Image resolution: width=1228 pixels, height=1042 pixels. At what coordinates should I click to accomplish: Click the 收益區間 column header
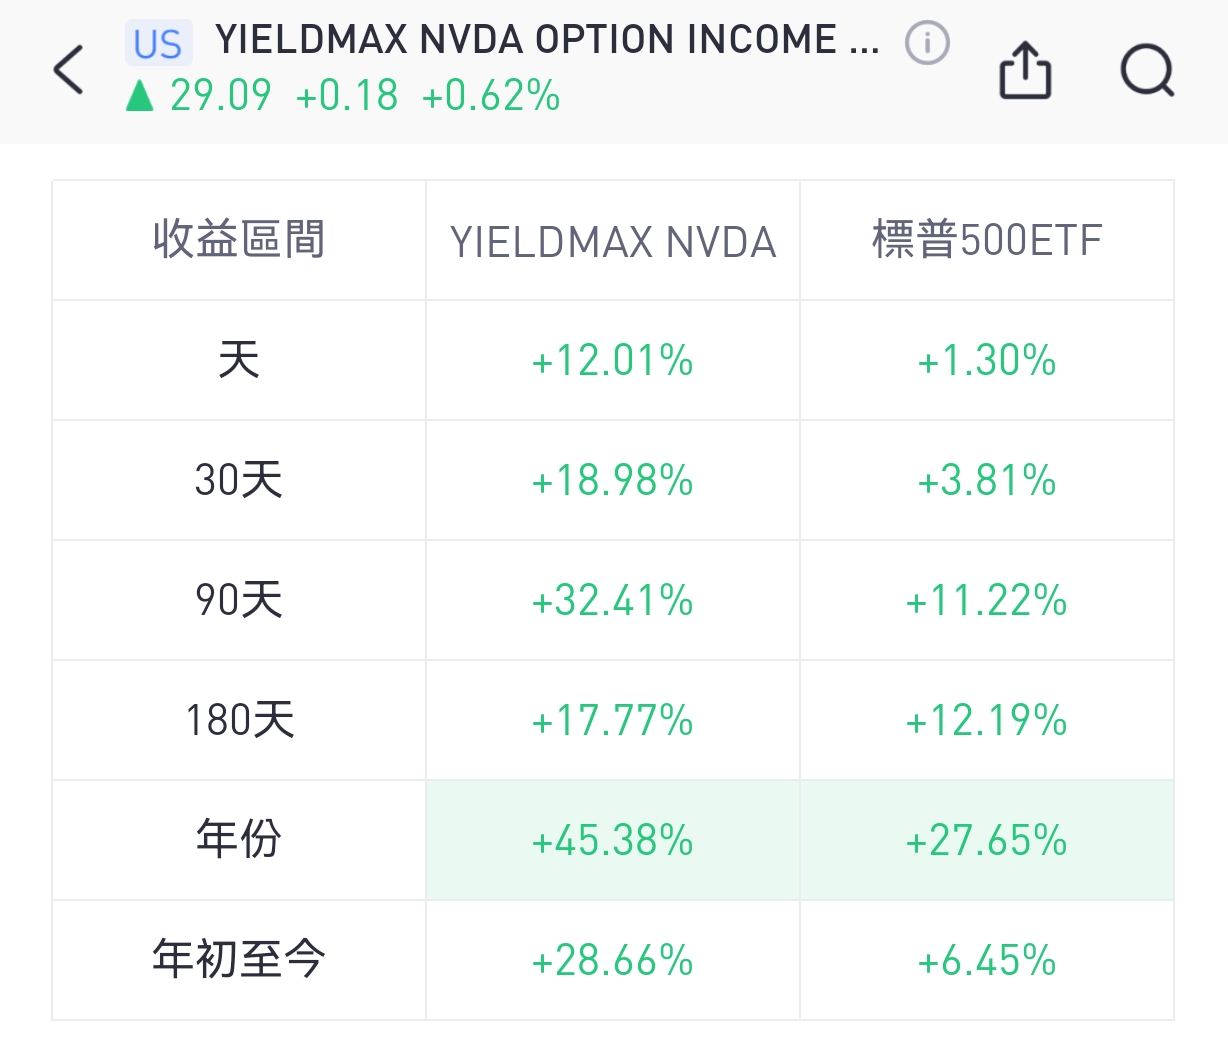click(x=237, y=240)
